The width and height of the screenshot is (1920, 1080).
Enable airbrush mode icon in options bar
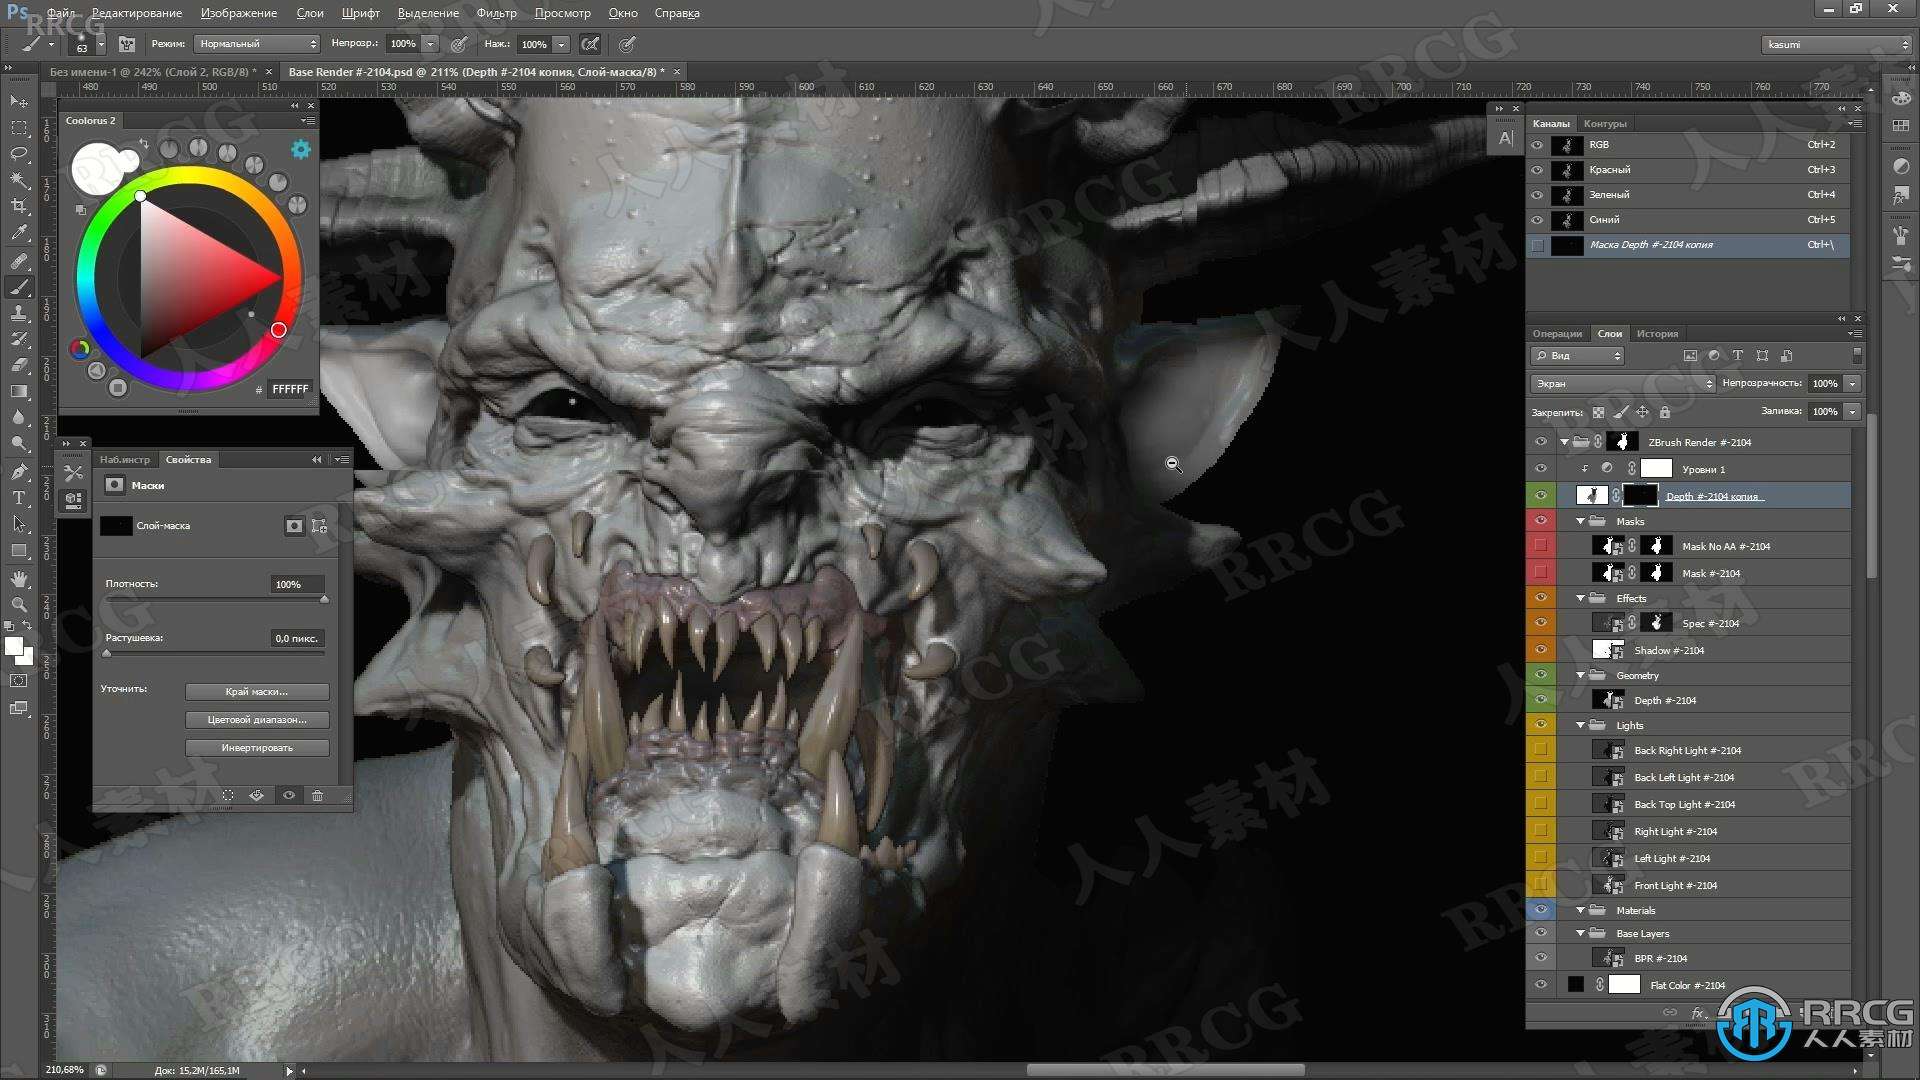tap(591, 44)
